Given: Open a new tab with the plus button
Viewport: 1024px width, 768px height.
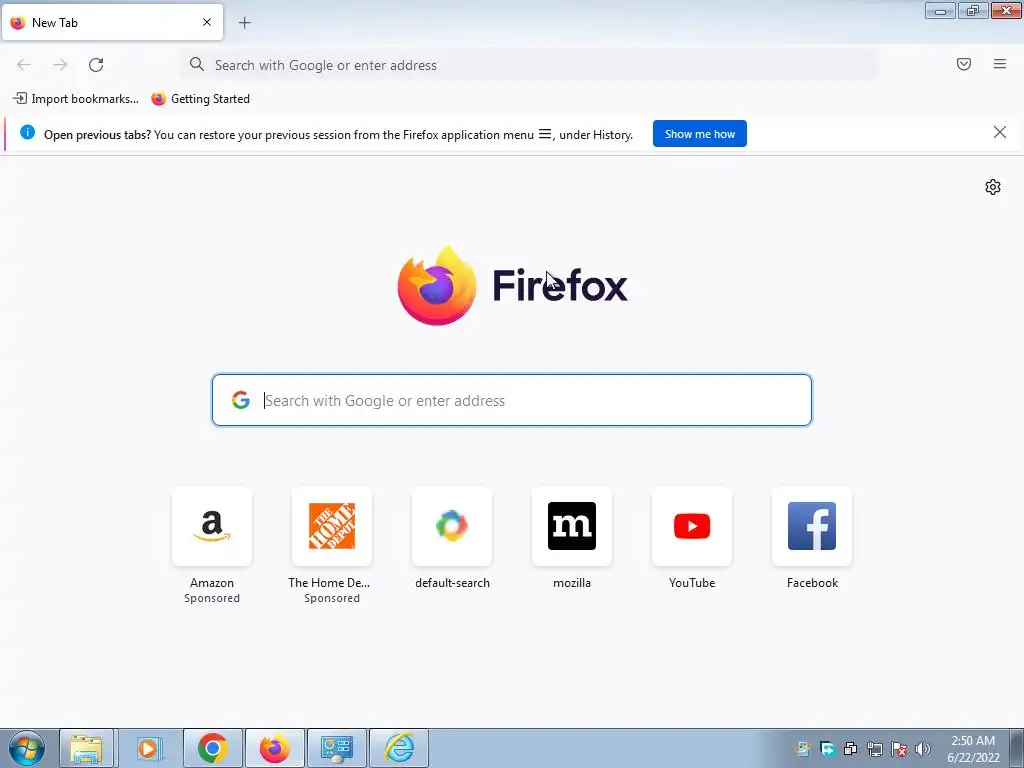Looking at the screenshot, I should (244, 23).
